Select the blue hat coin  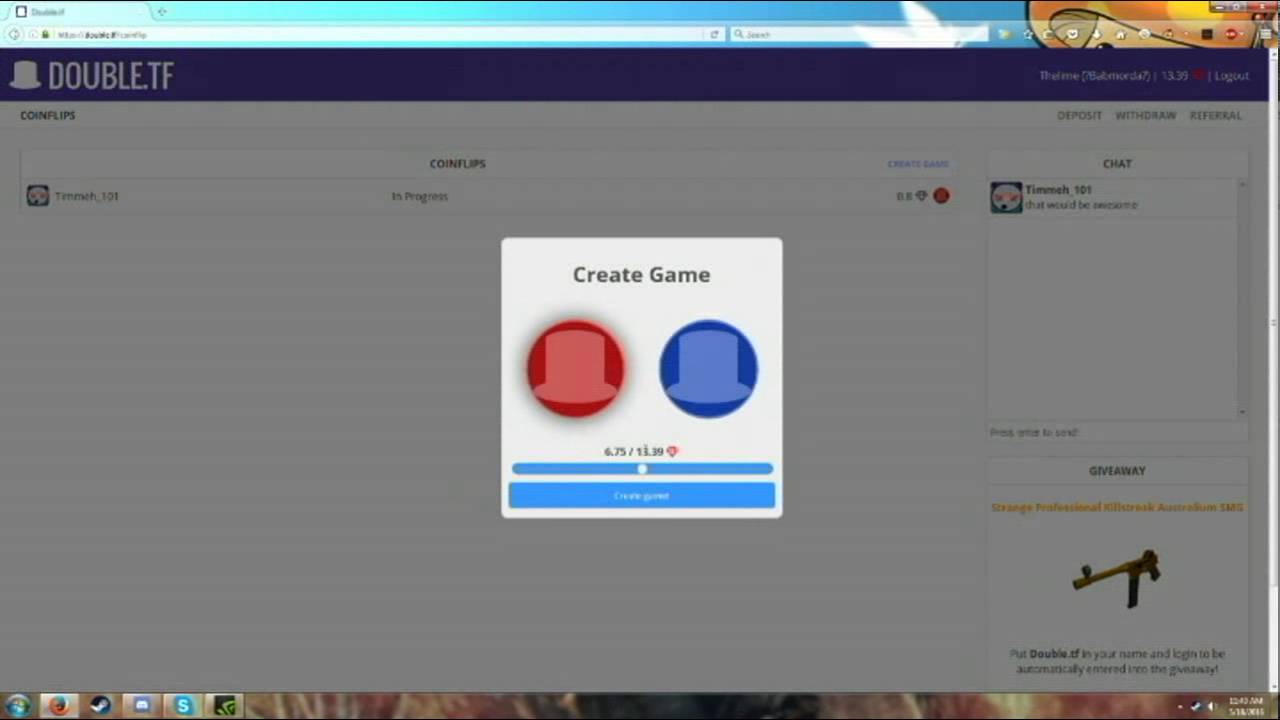click(x=708, y=368)
